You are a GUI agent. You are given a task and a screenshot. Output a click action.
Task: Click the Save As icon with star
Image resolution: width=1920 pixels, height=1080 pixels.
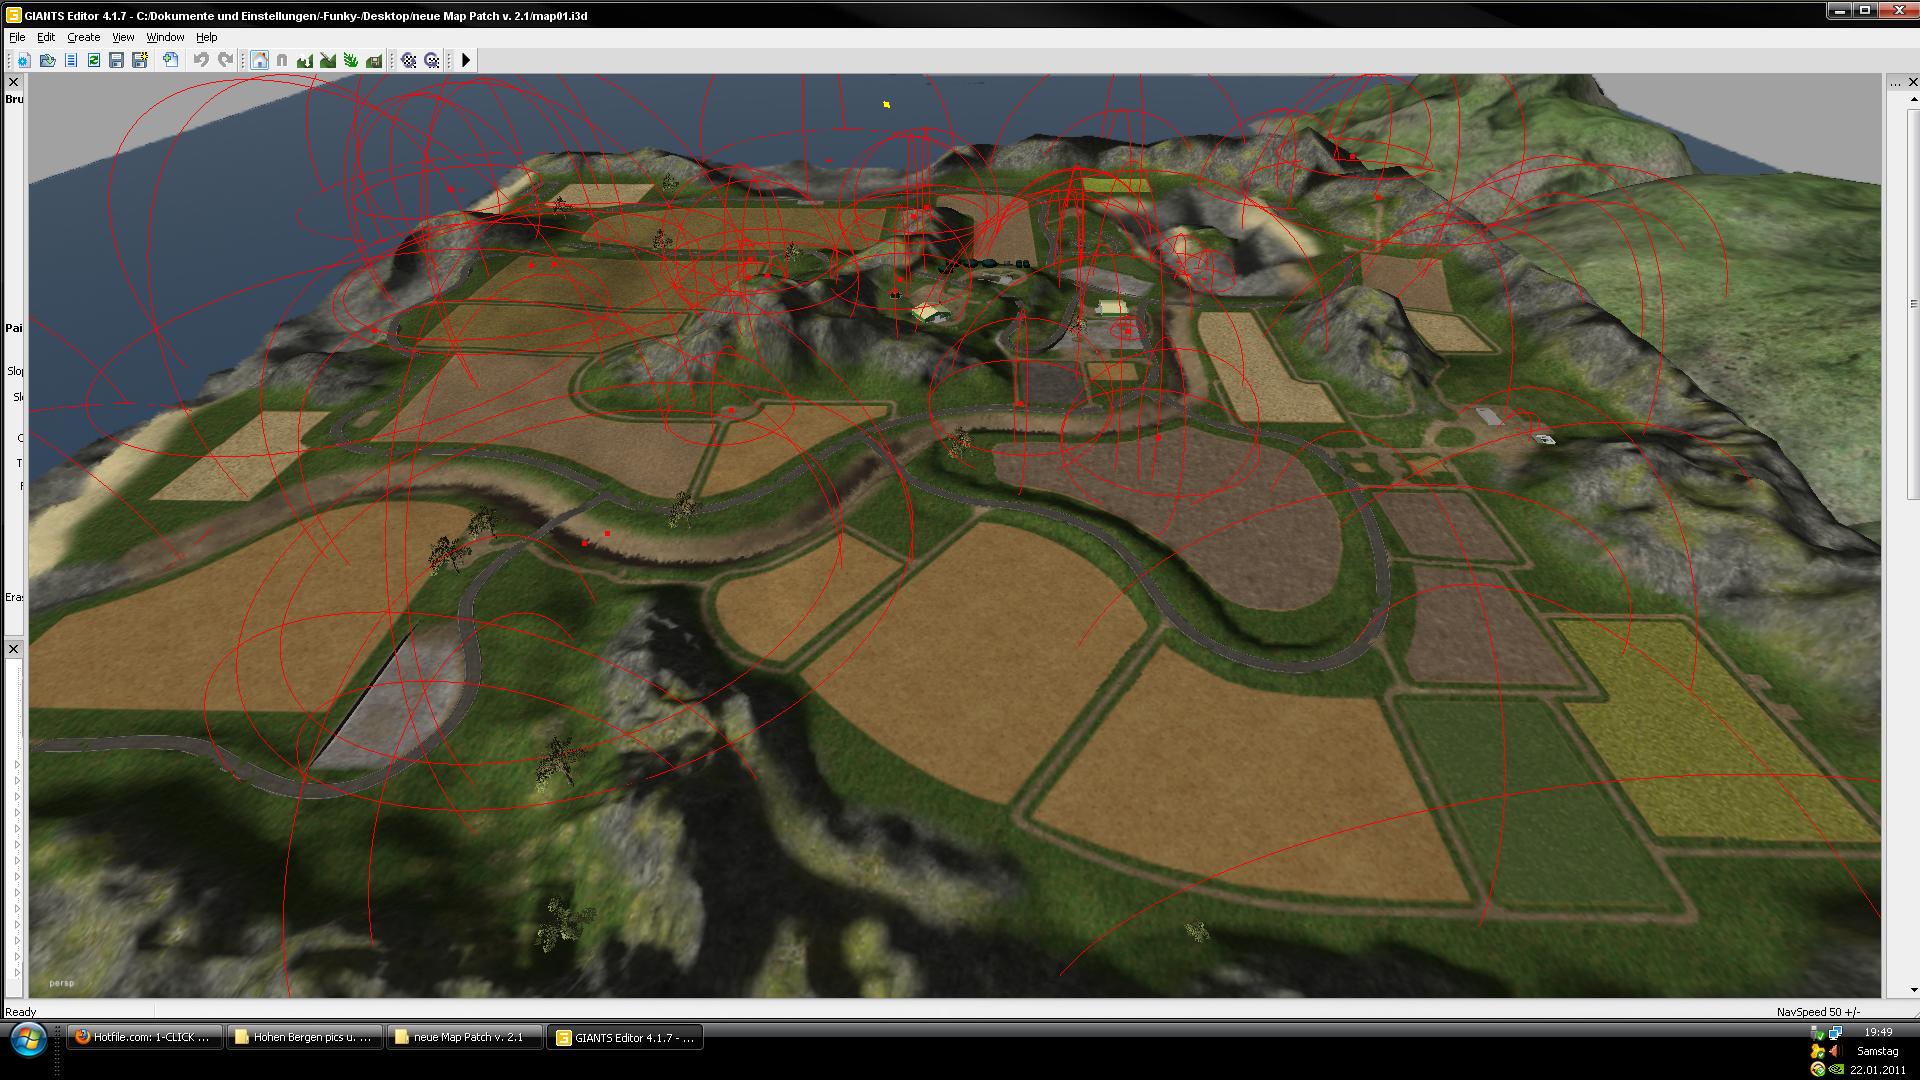140,61
